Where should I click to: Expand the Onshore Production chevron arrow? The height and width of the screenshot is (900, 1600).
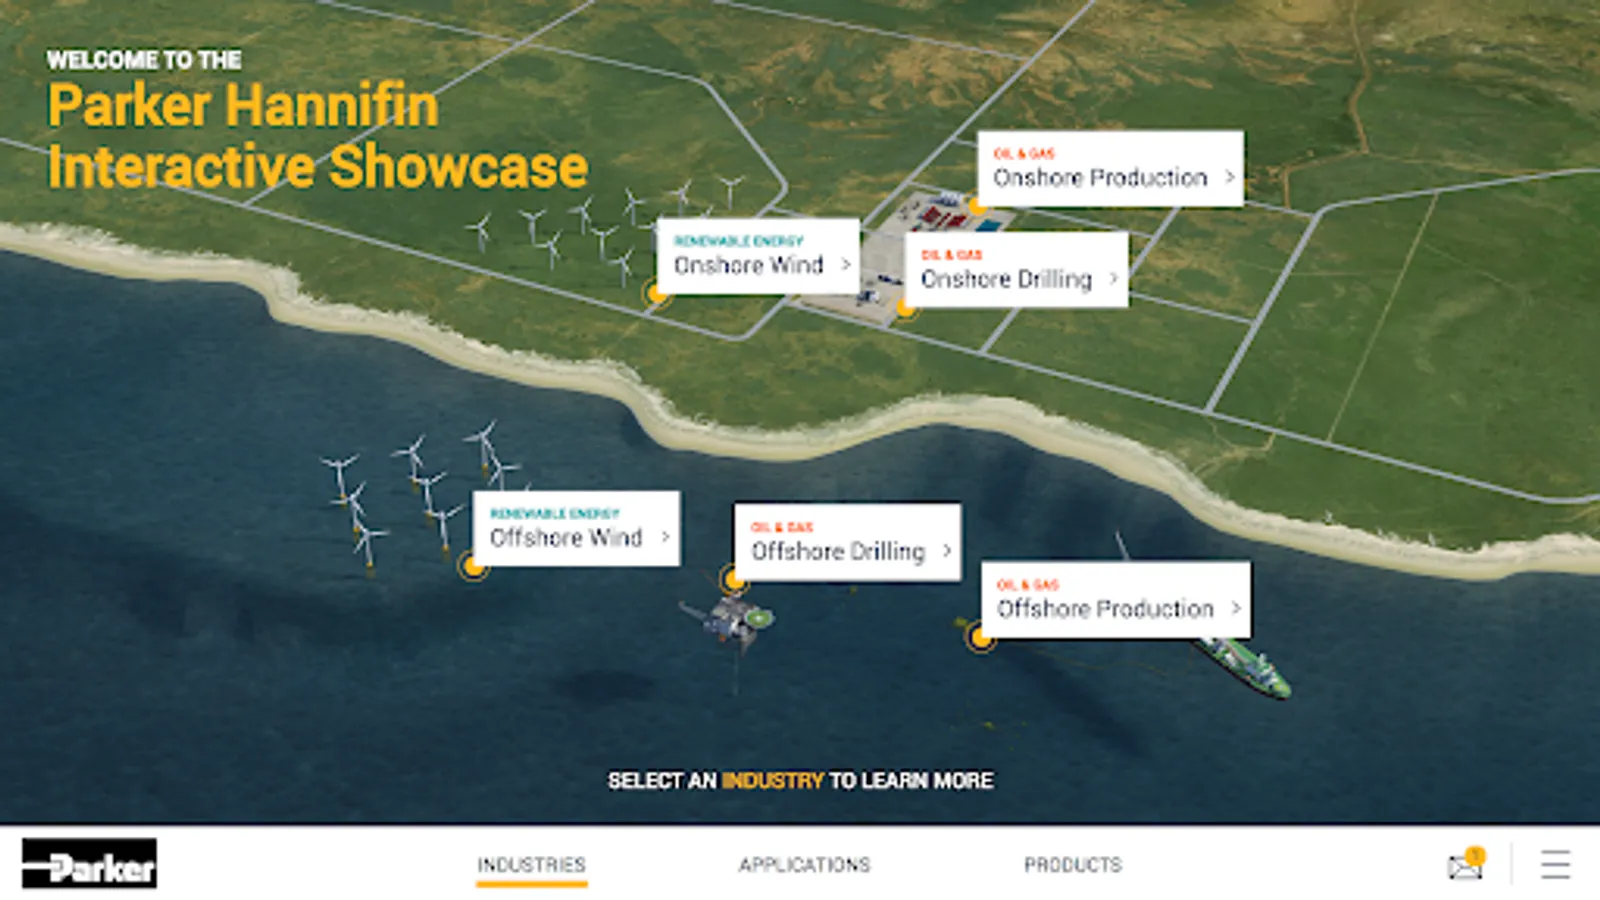pyautogui.click(x=1229, y=177)
